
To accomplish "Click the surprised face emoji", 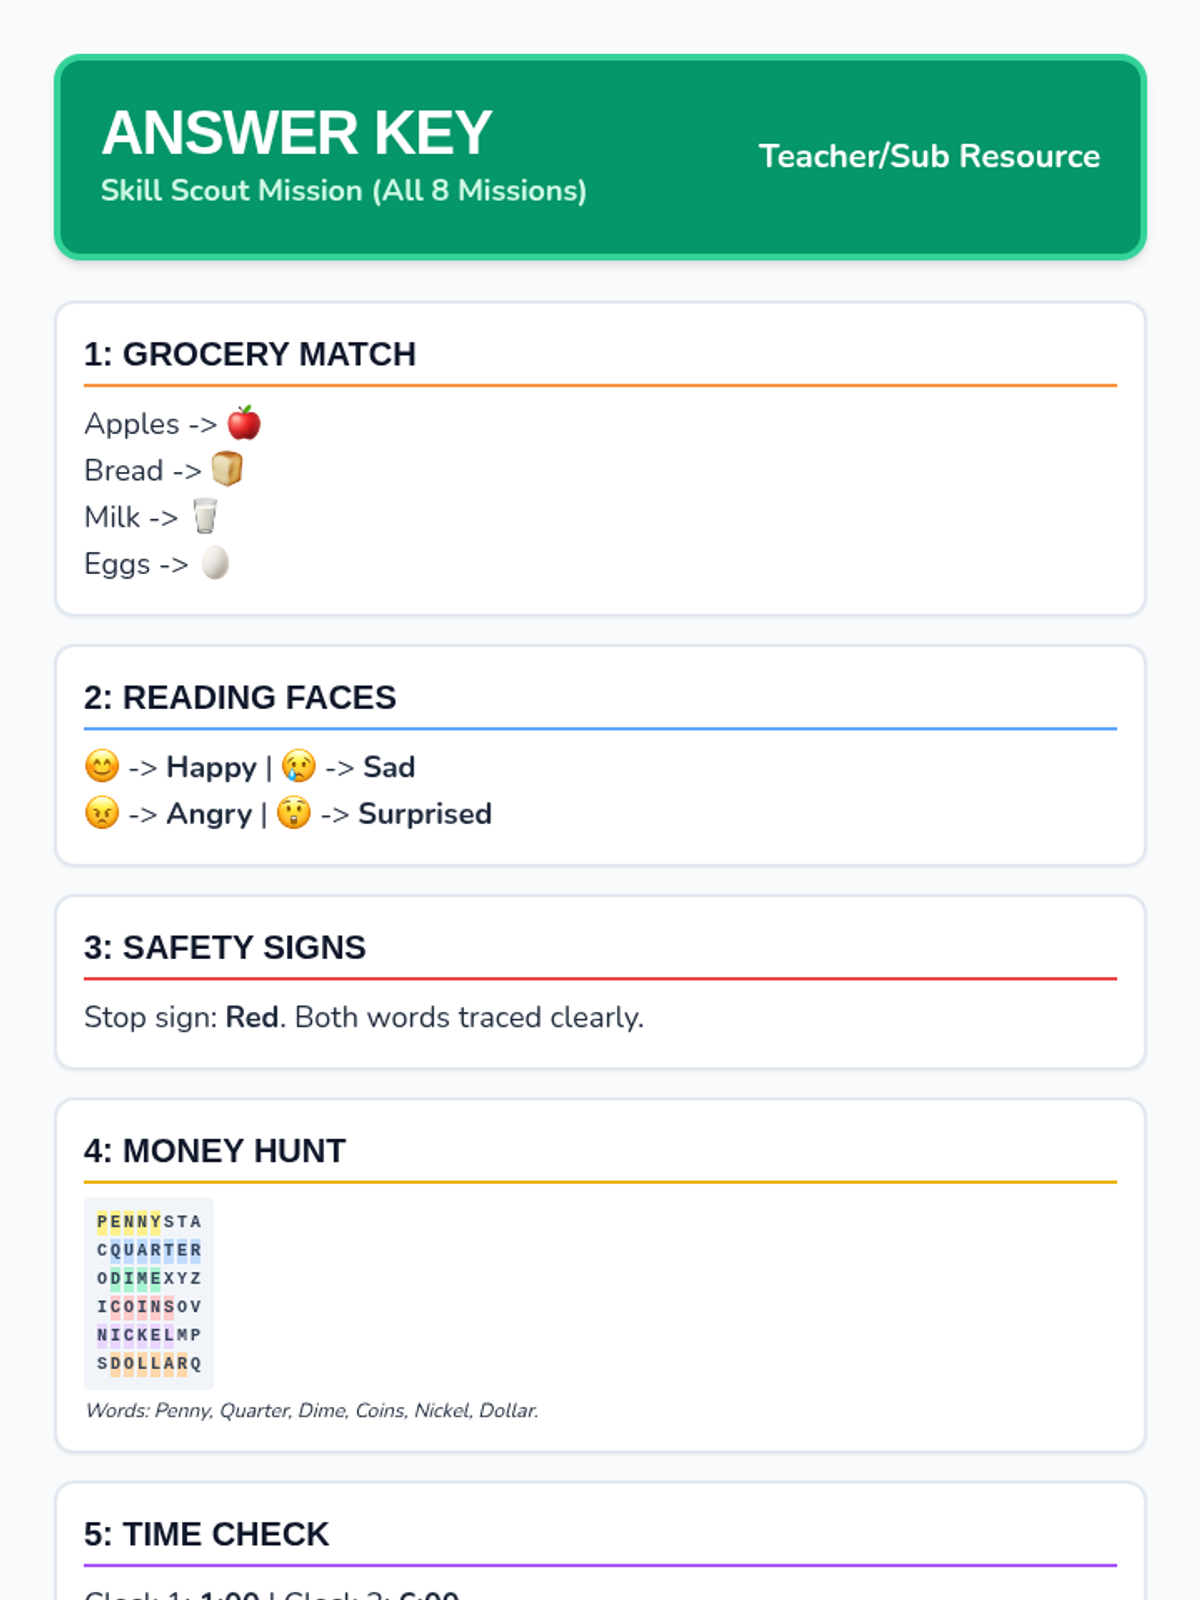I will [294, 814].
